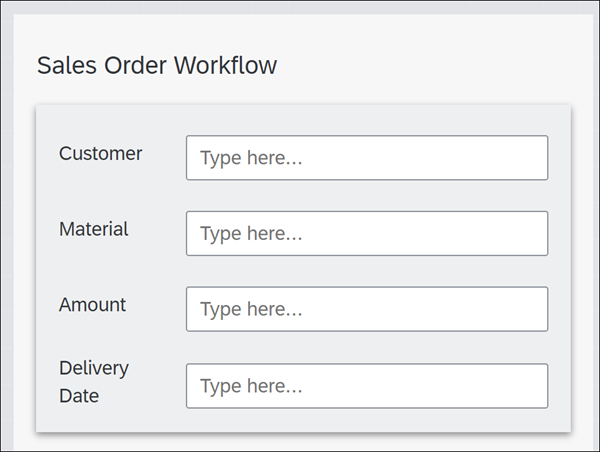Click the Delivery Date field label

(x=94, y=382)
